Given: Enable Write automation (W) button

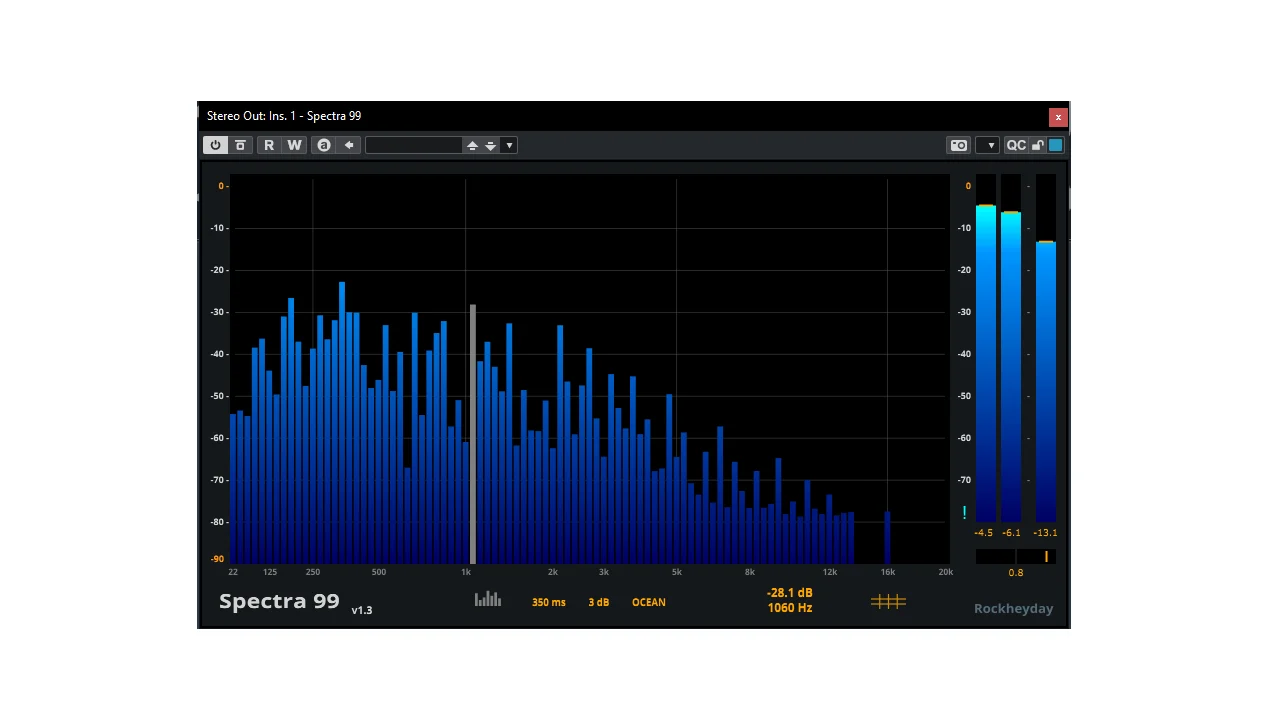Looking at the screenshot, I should click(294, 145).
